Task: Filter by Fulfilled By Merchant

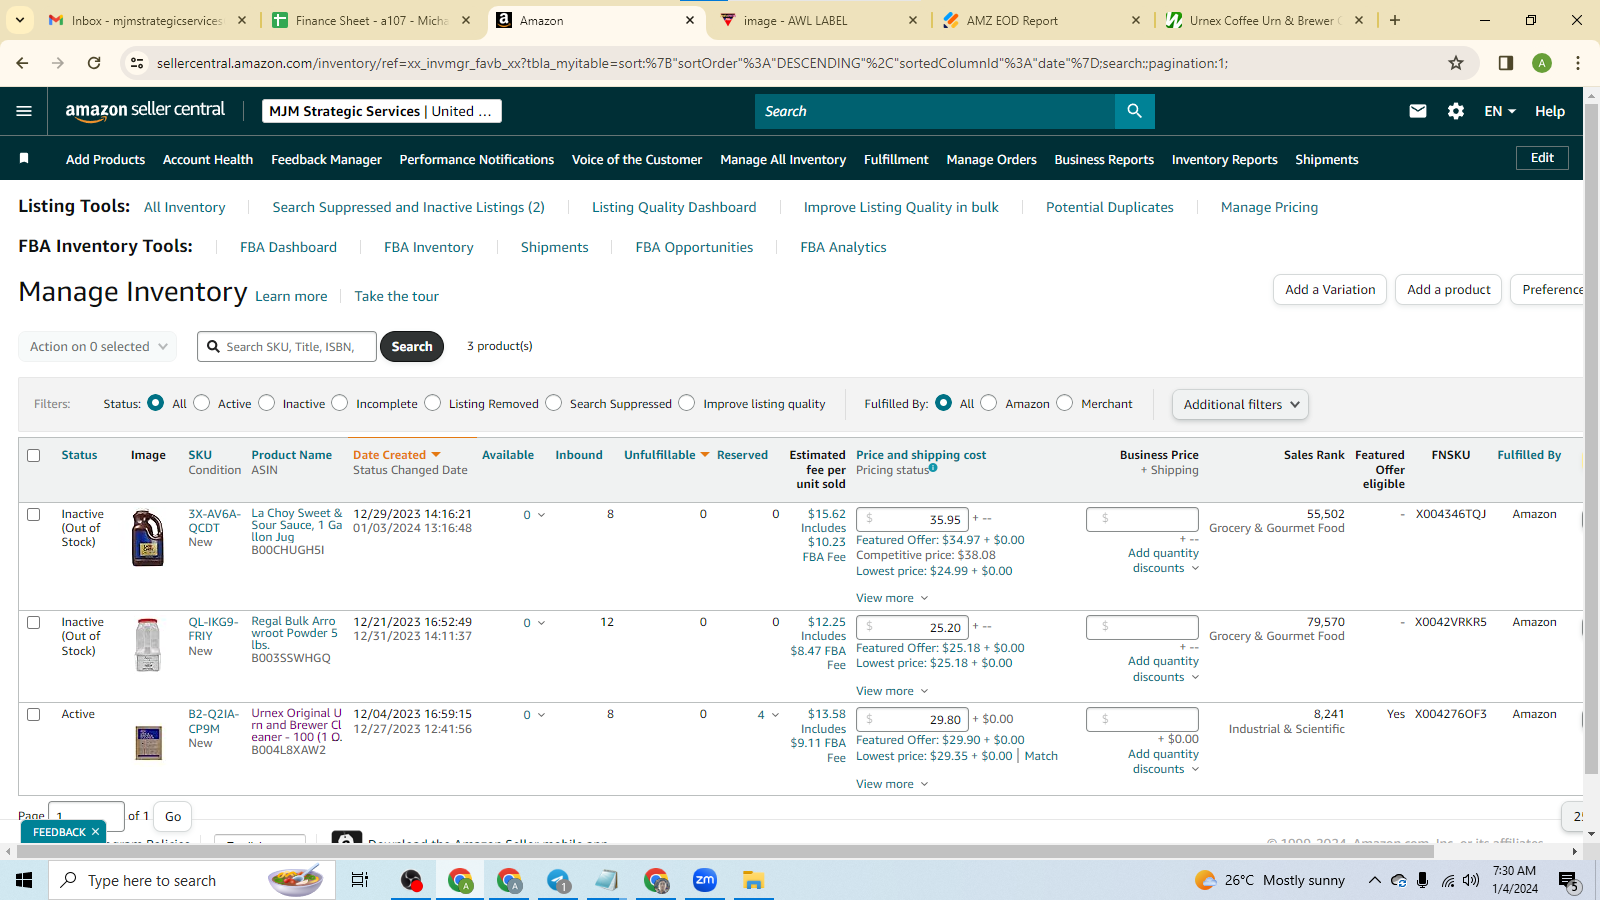Action: 1065,403
